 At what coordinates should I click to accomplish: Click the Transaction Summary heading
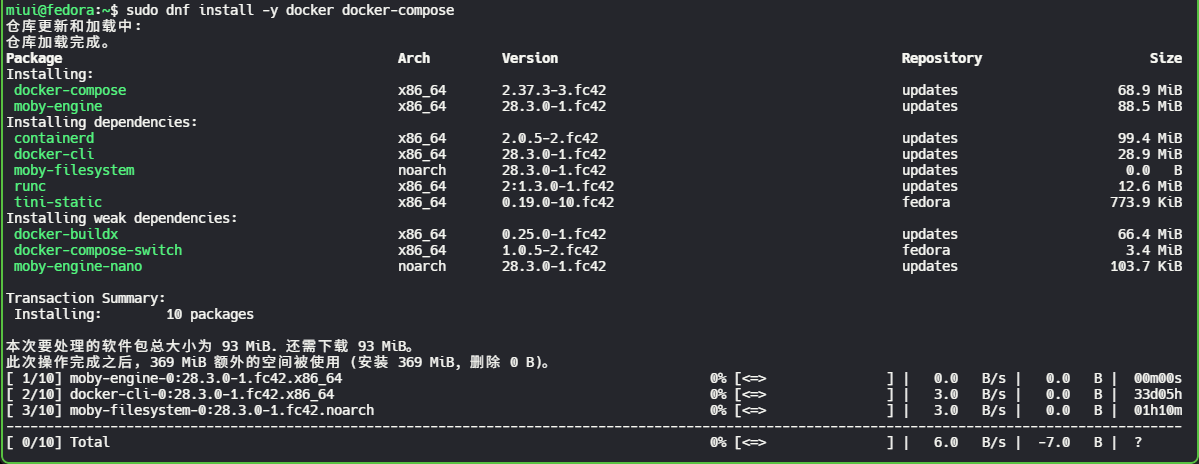[86, 298]
